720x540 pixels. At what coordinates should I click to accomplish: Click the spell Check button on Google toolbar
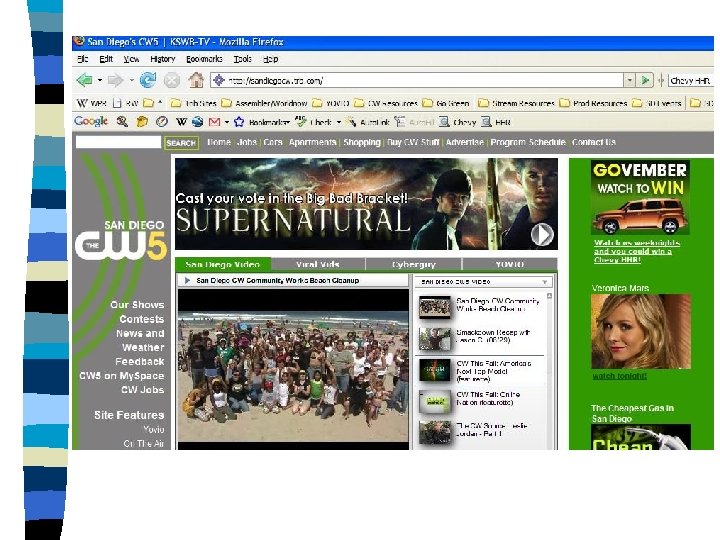click(314, 122)
